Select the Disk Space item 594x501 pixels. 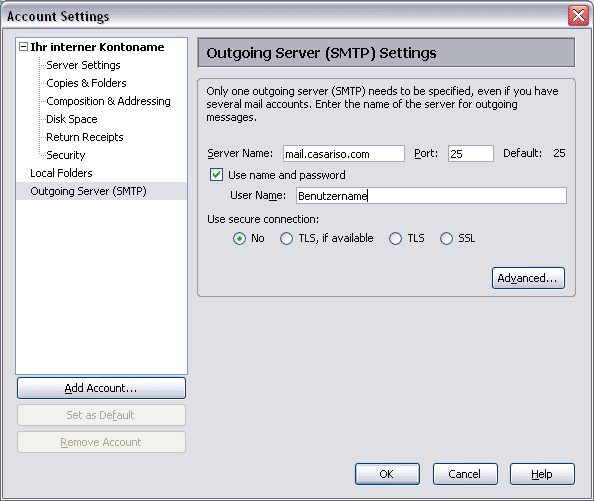tap(72, 119)
